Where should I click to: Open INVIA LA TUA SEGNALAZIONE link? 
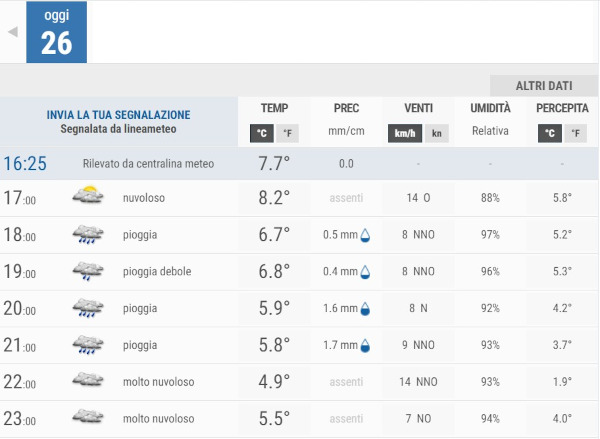click(x=118, y=115)
